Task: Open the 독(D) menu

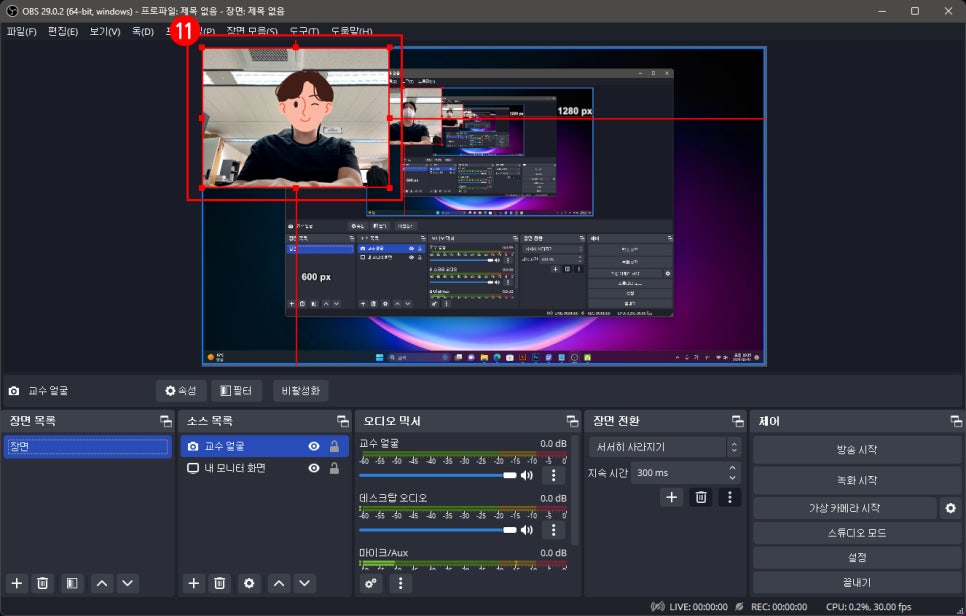Action: point(143,31)
